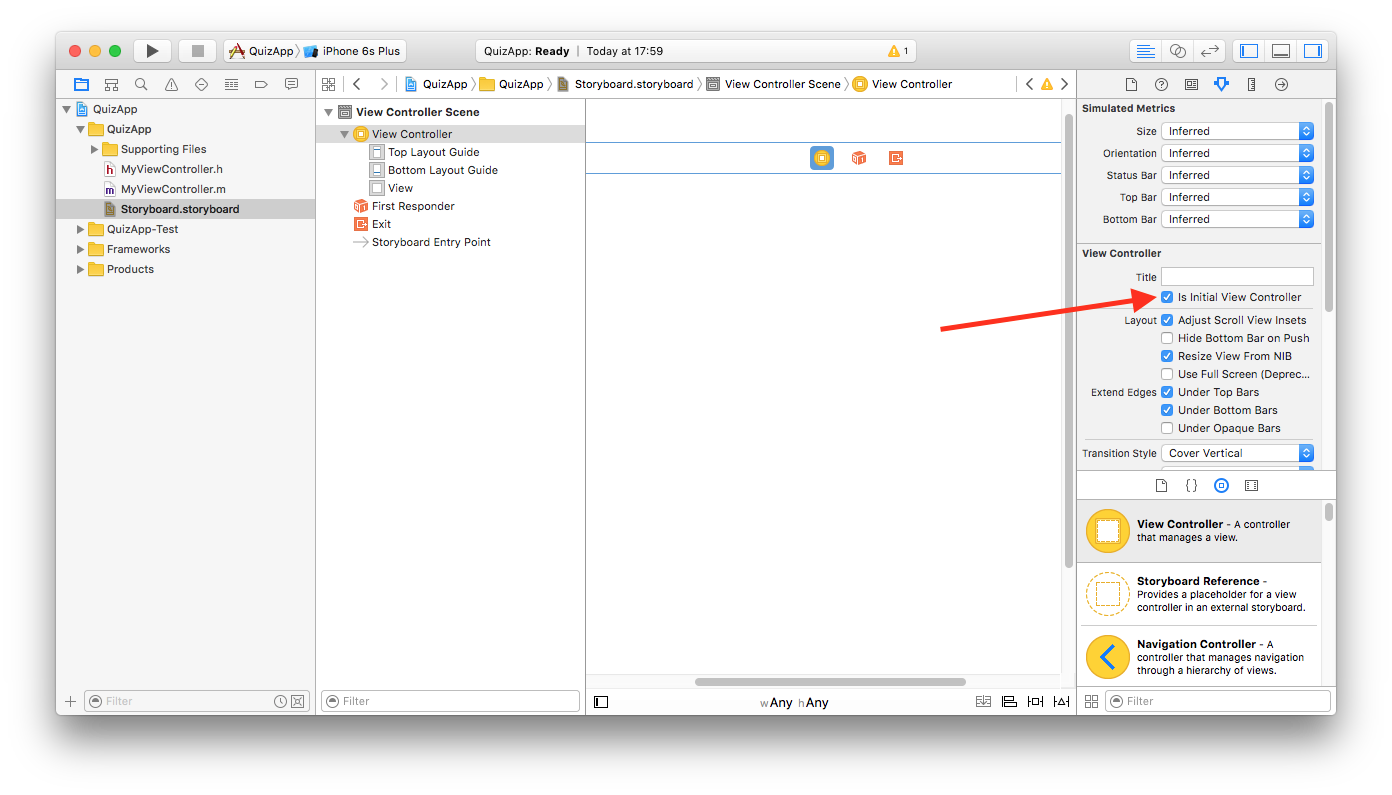Open the Size simulated metrics dropdown

point(1237,131)
